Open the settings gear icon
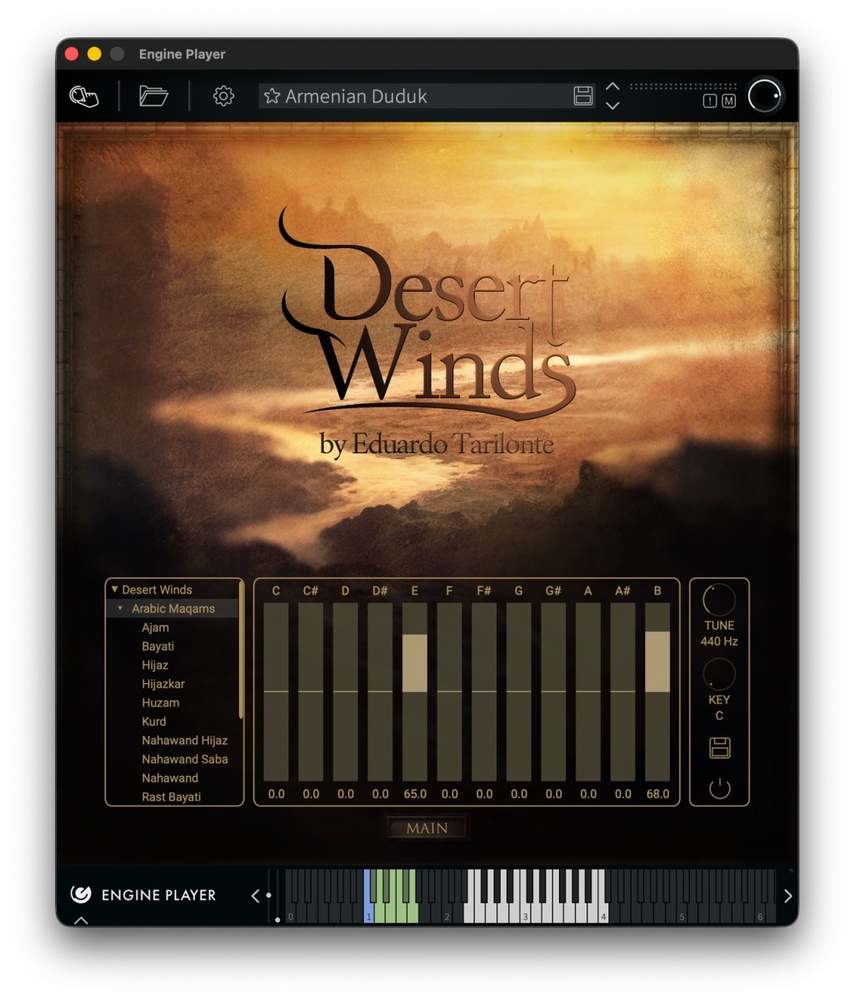The width and height of the screenshot is (854, 1000). pyautogui.click(x=223, y=96)
